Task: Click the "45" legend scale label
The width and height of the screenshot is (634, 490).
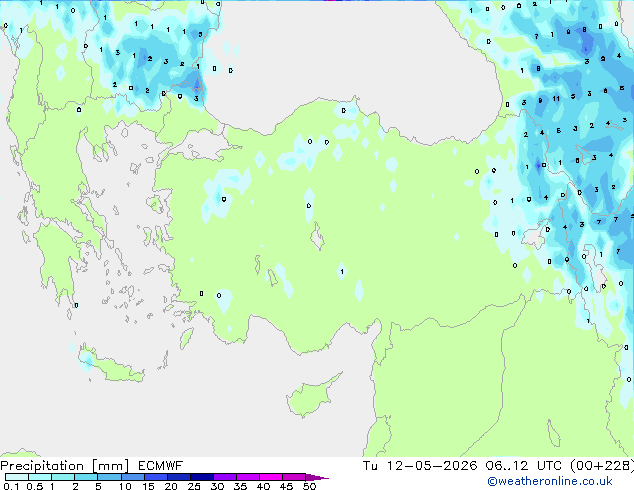Action: (286, 486)
